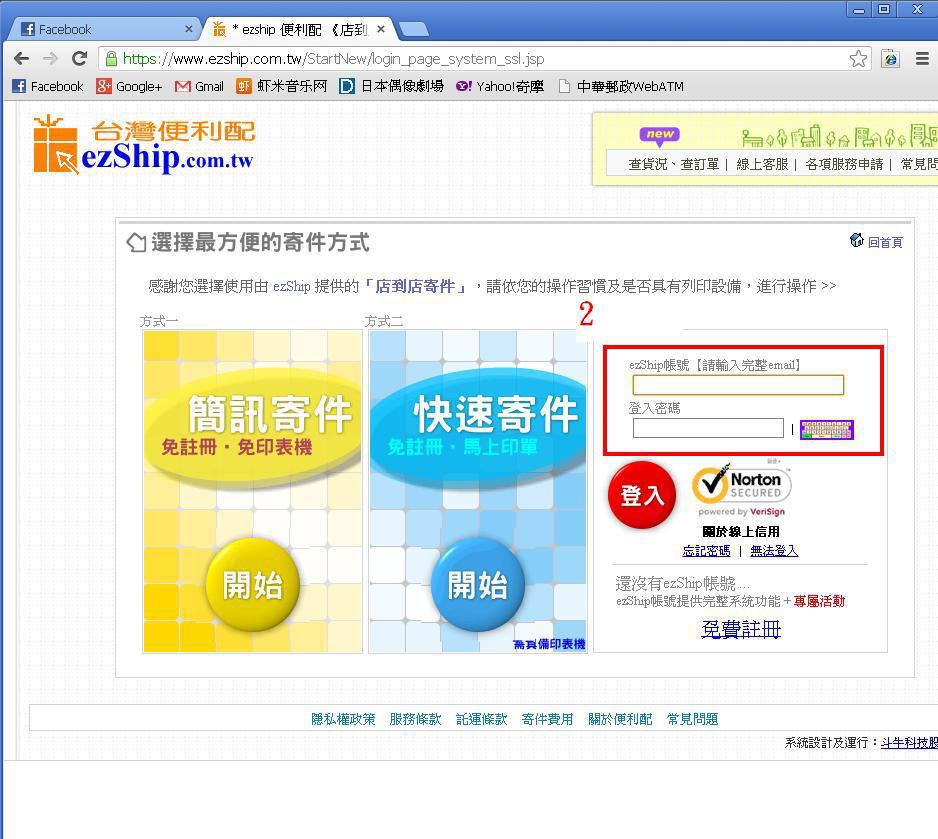Image resolution: width=938 pixels, height=839 pixels.
Task: Open the virtual keyboard icon
Action: click(x=827, y=429)
